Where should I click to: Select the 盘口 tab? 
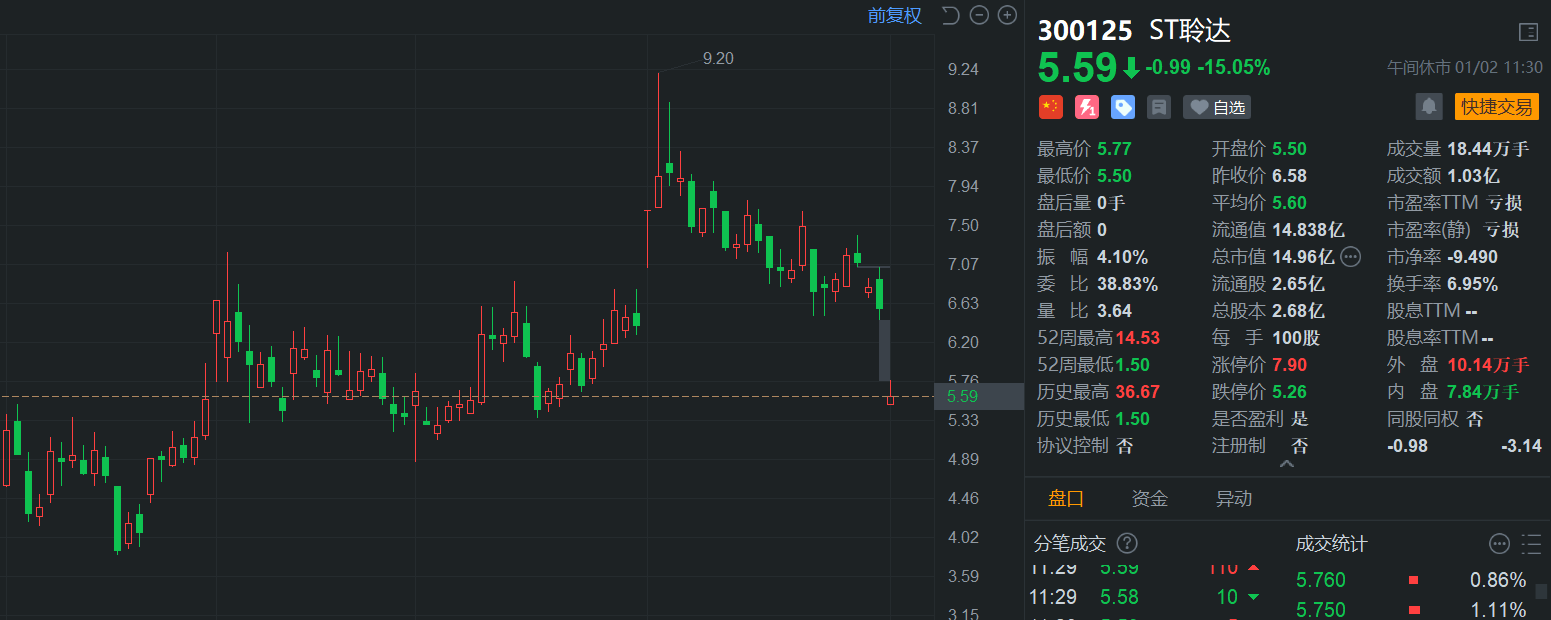pyautogui.click(x=1065, y=498)
